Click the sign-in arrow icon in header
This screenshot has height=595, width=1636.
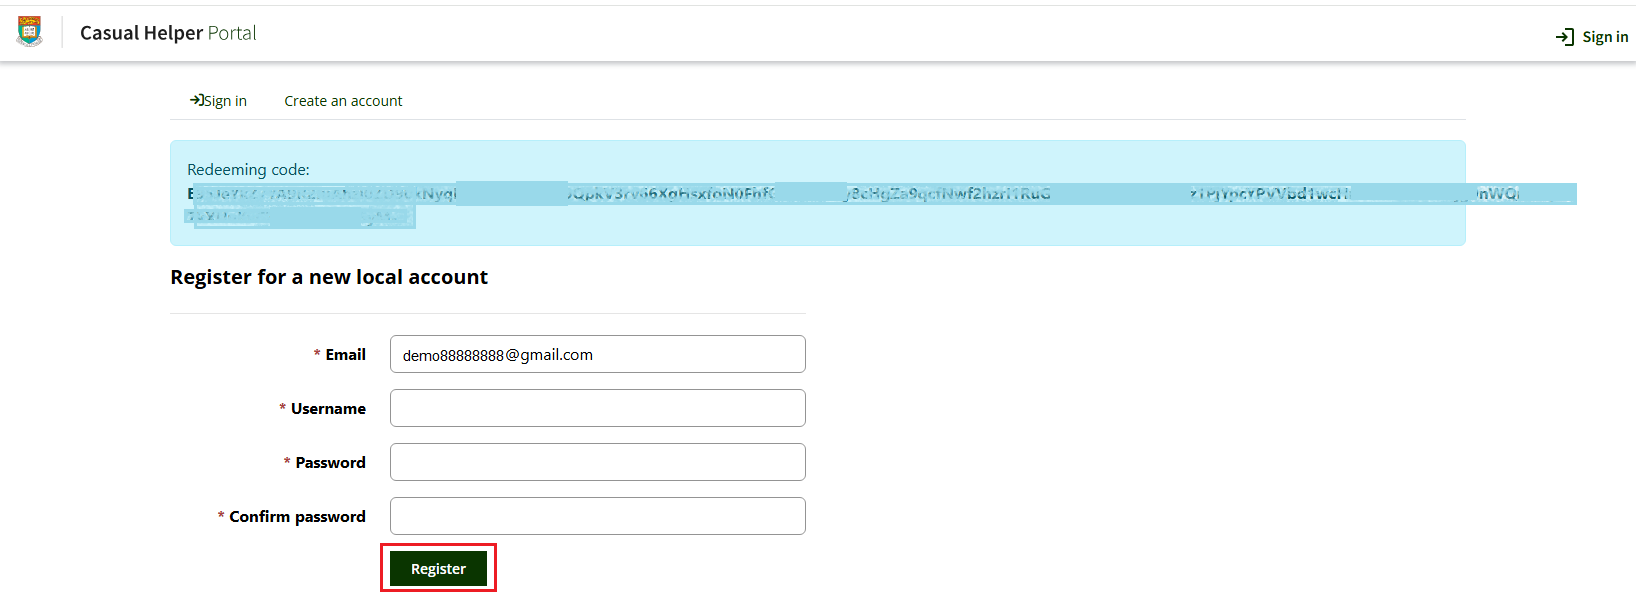[x=1564, y=37]
